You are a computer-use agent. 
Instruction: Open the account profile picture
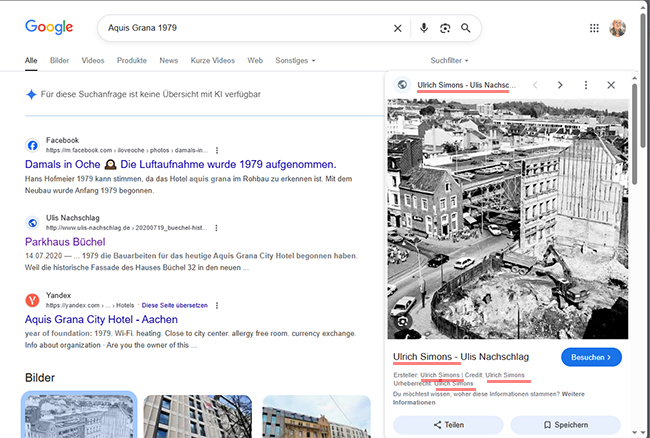pyautogui.click(x=617, y=28)
